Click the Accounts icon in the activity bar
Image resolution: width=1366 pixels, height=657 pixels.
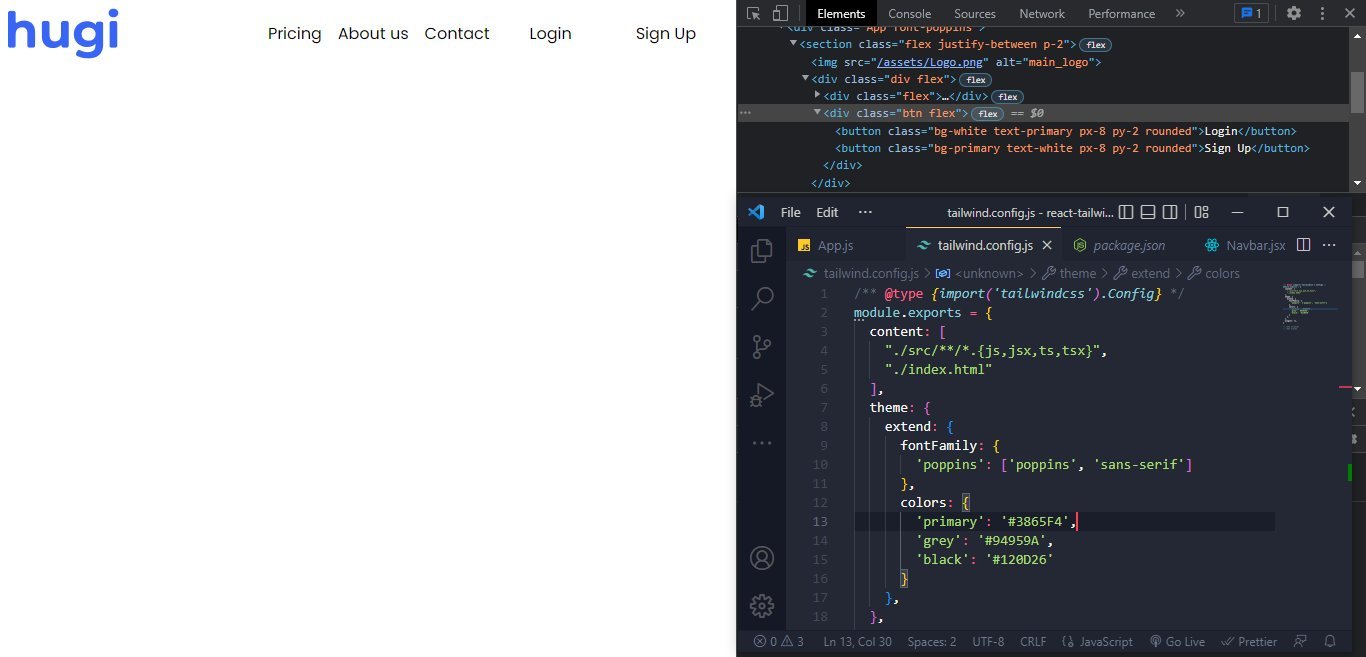pos(762,558)
